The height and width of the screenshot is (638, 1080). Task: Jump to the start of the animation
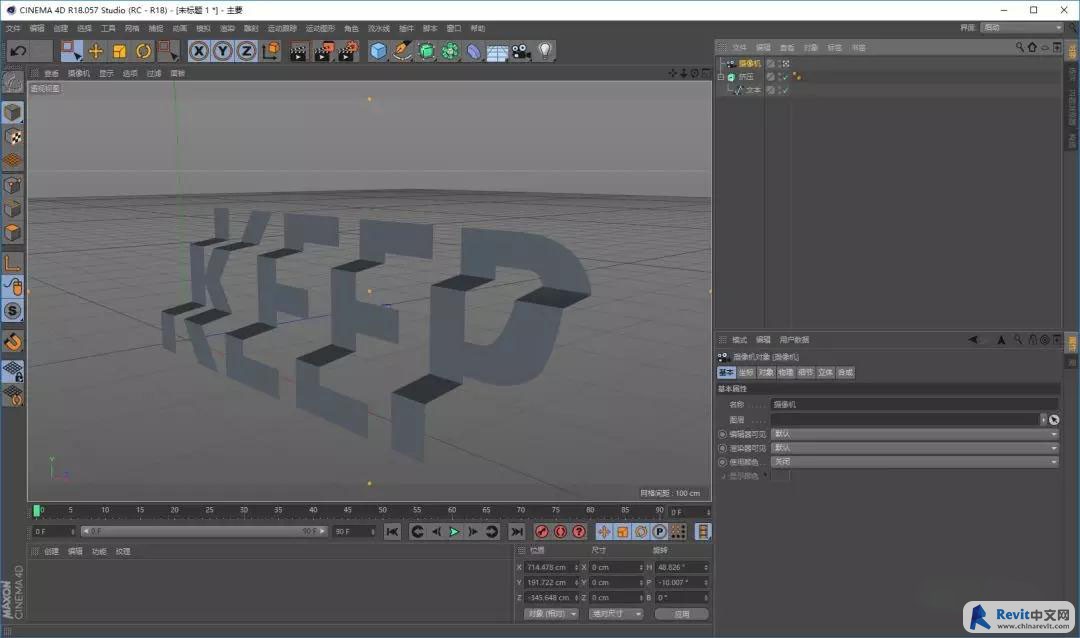(392, 532)
